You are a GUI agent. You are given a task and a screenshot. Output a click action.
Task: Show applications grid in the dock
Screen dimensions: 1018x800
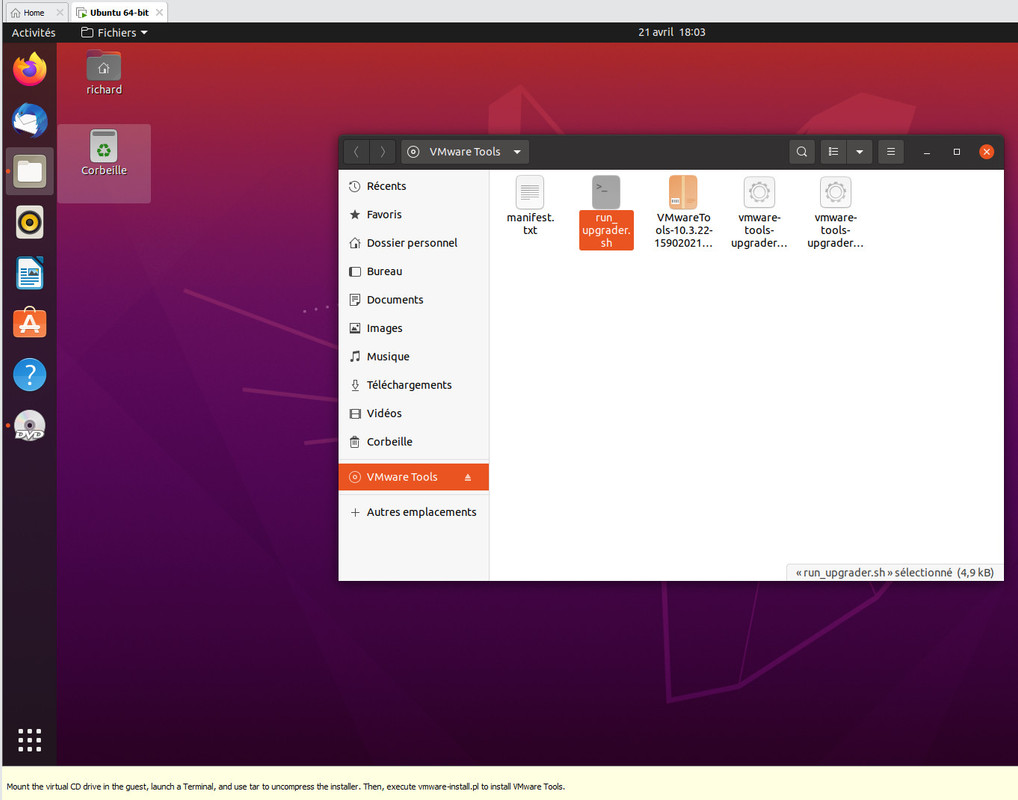click(30, 740)
